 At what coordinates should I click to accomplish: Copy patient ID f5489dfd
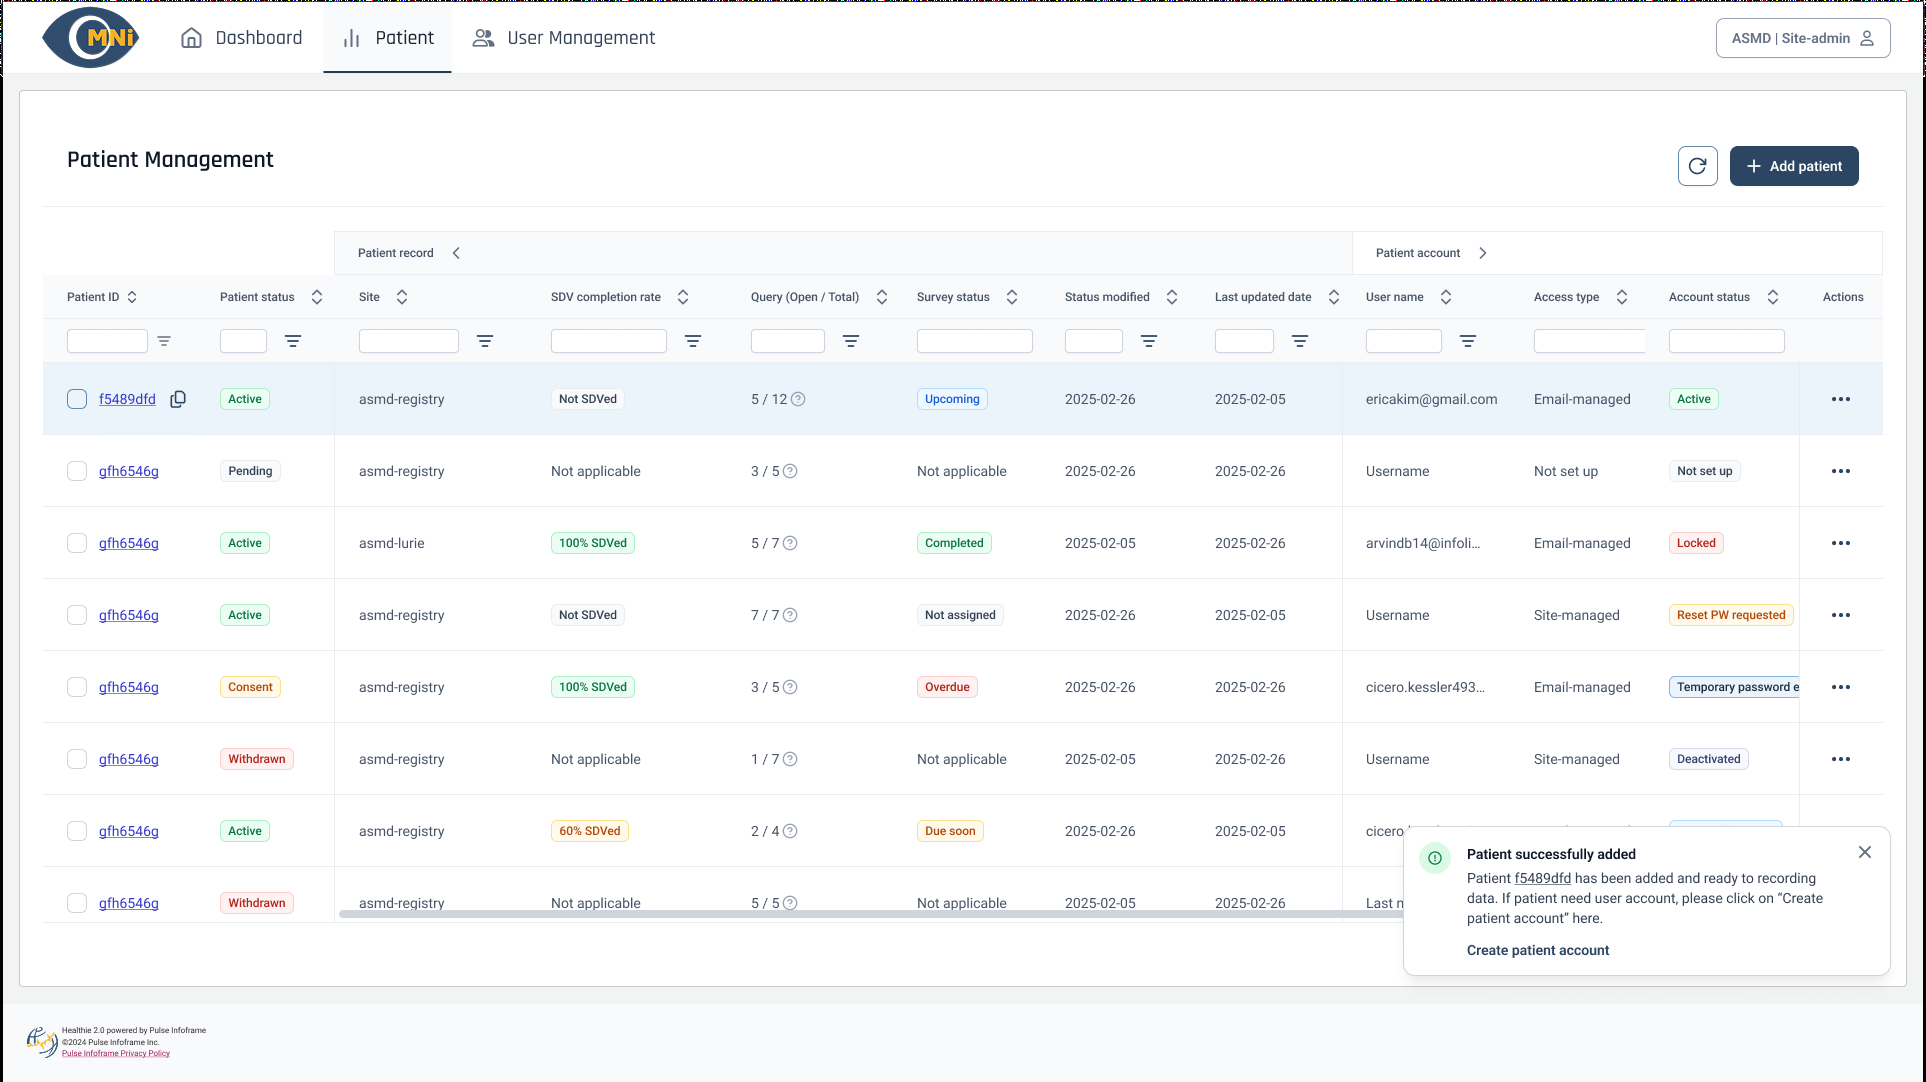click(x=178, y=399)
